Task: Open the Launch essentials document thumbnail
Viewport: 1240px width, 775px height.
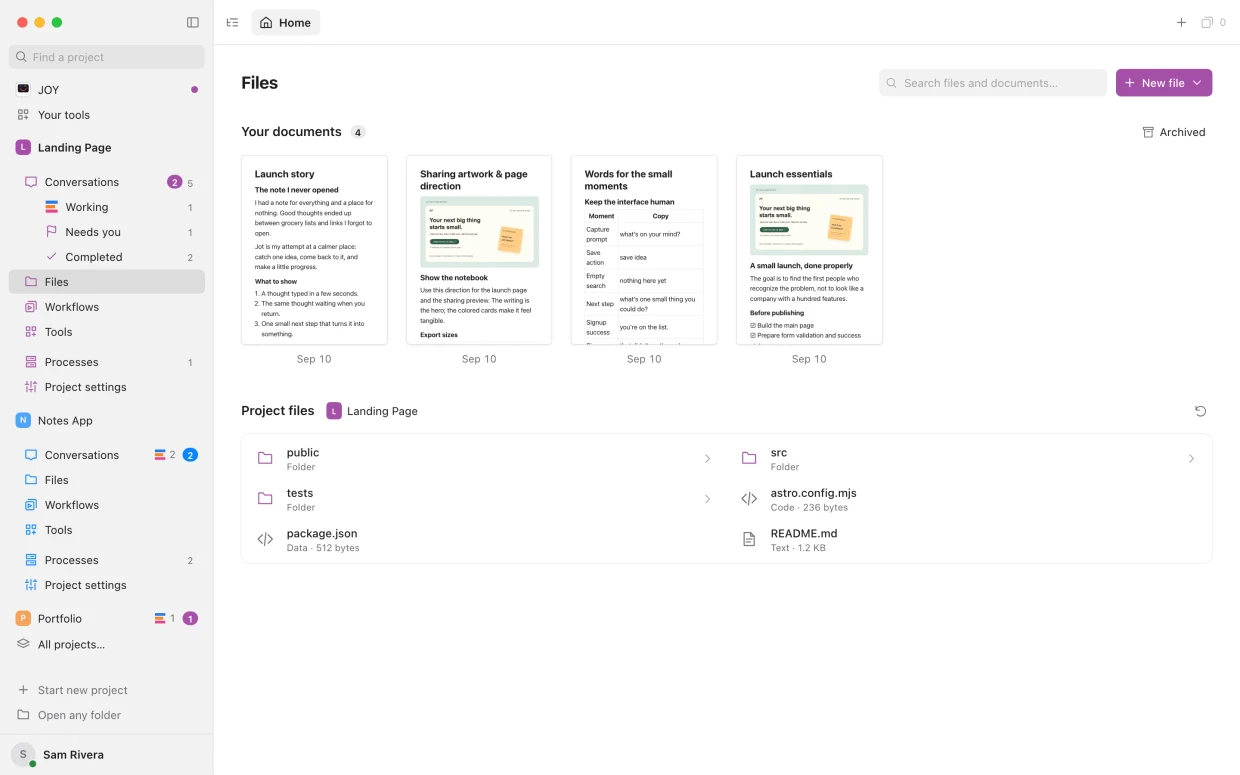Action: point(809,250)
